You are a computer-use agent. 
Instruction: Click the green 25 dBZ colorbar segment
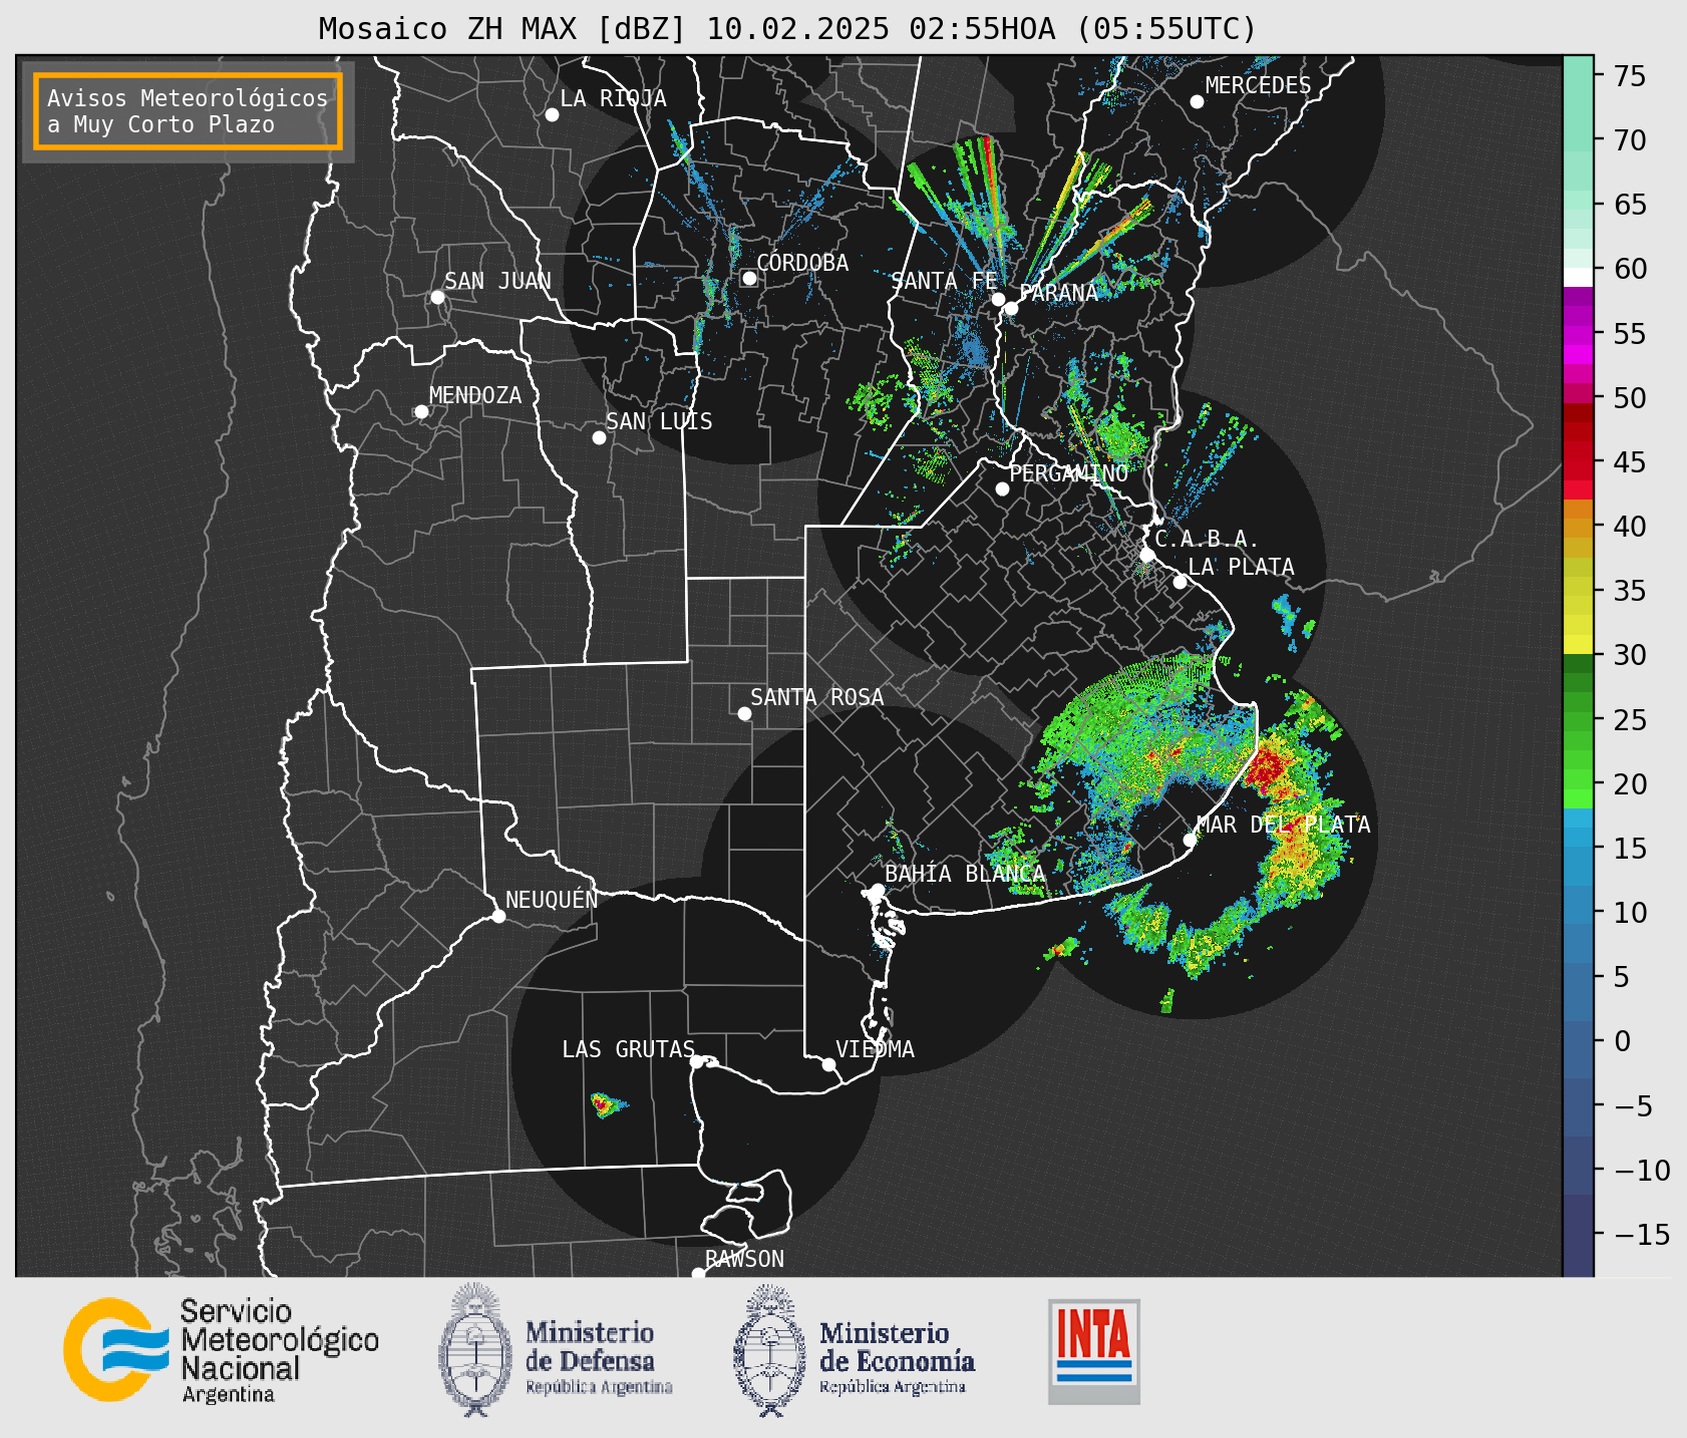pos(1578,720)
